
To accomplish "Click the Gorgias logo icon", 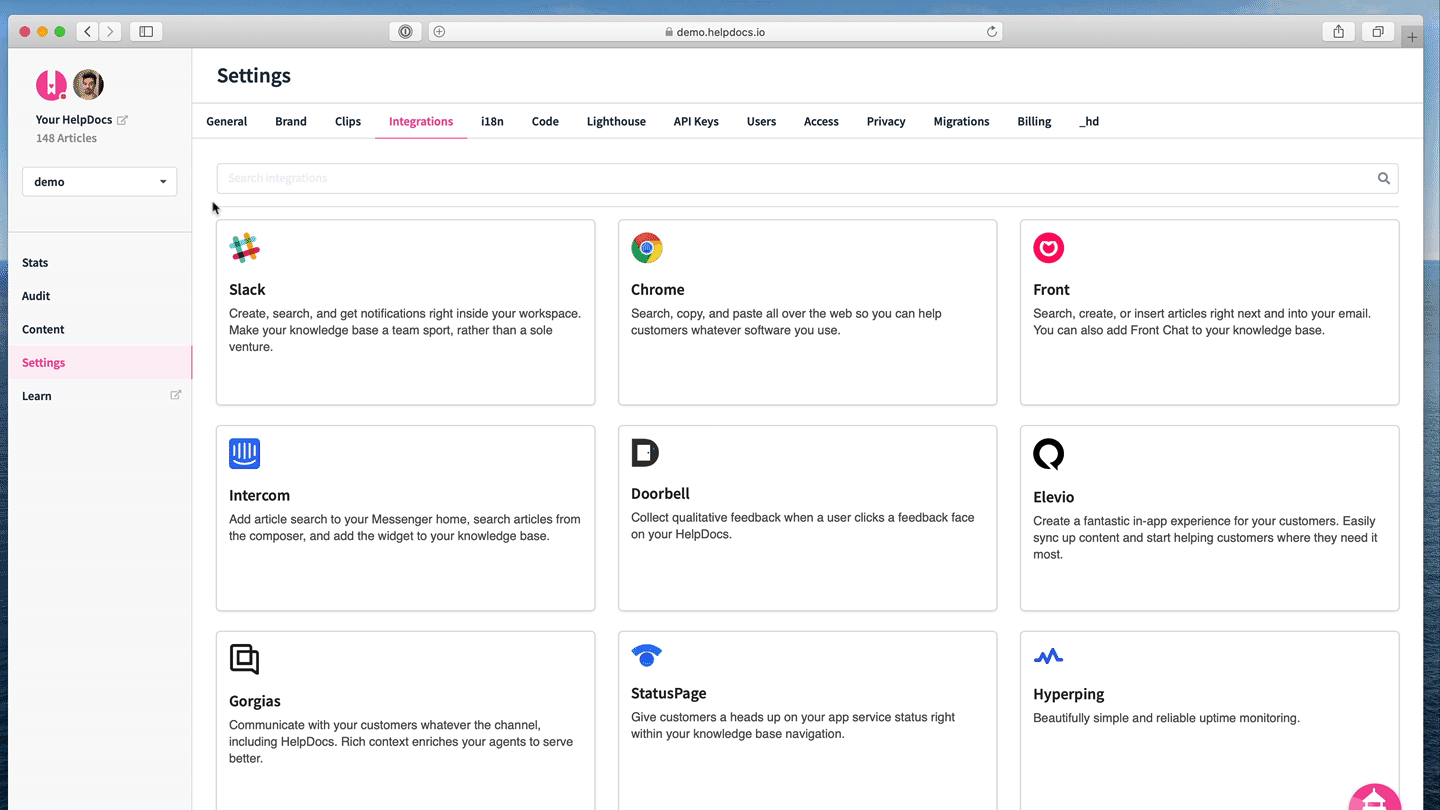I will coord(244,659).
